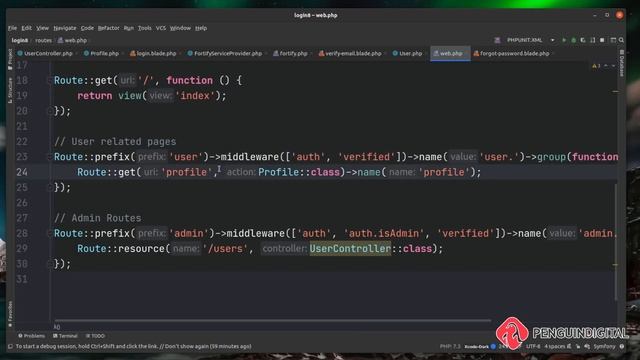The width and height of the screenshot is (640, 360).
Task: Open the Terminal tool window
Action: click(65, 336)
